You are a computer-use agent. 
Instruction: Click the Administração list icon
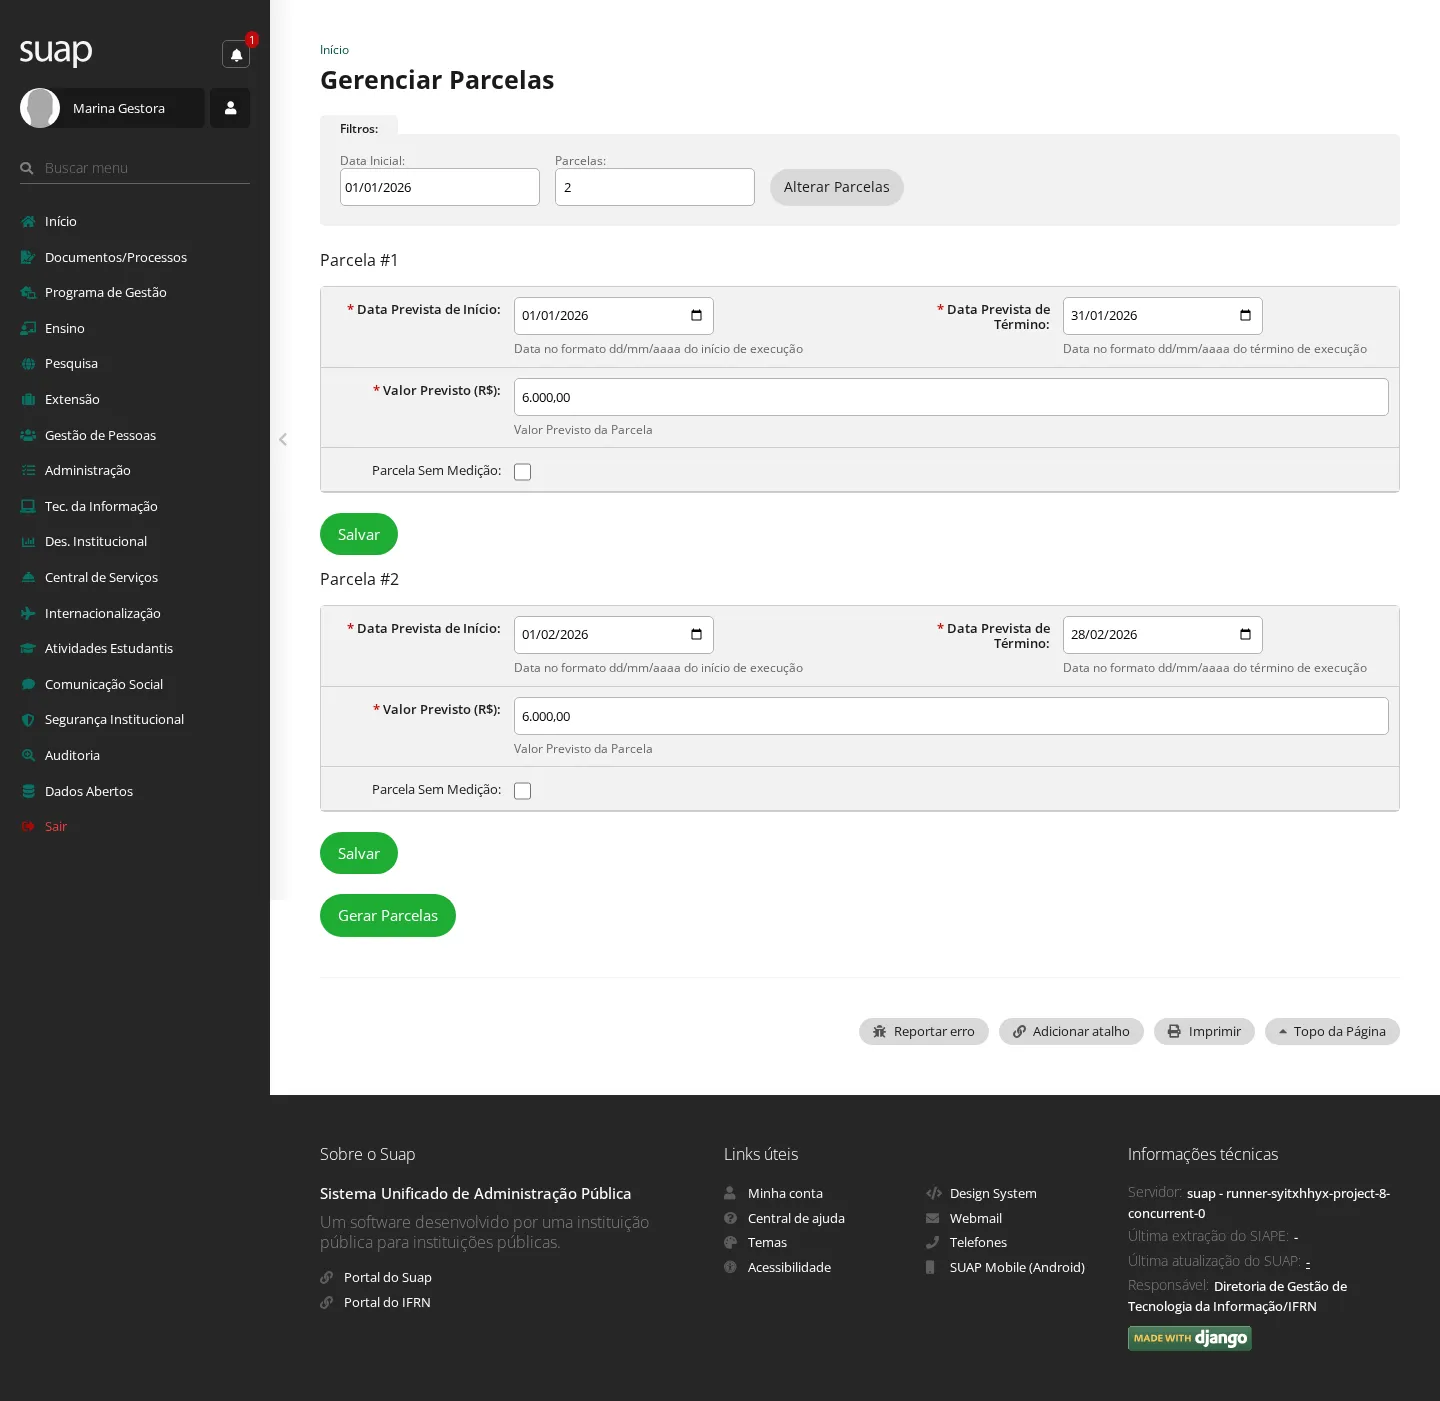pyautogui.click(x=28, y=471)
